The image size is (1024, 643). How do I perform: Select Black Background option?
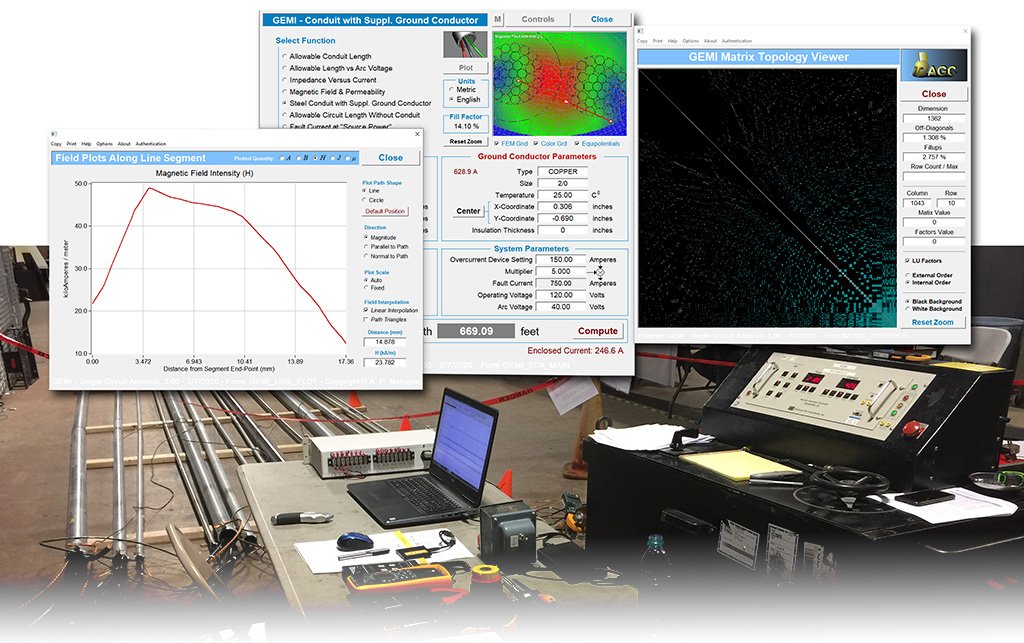click(x=908, y=302)
